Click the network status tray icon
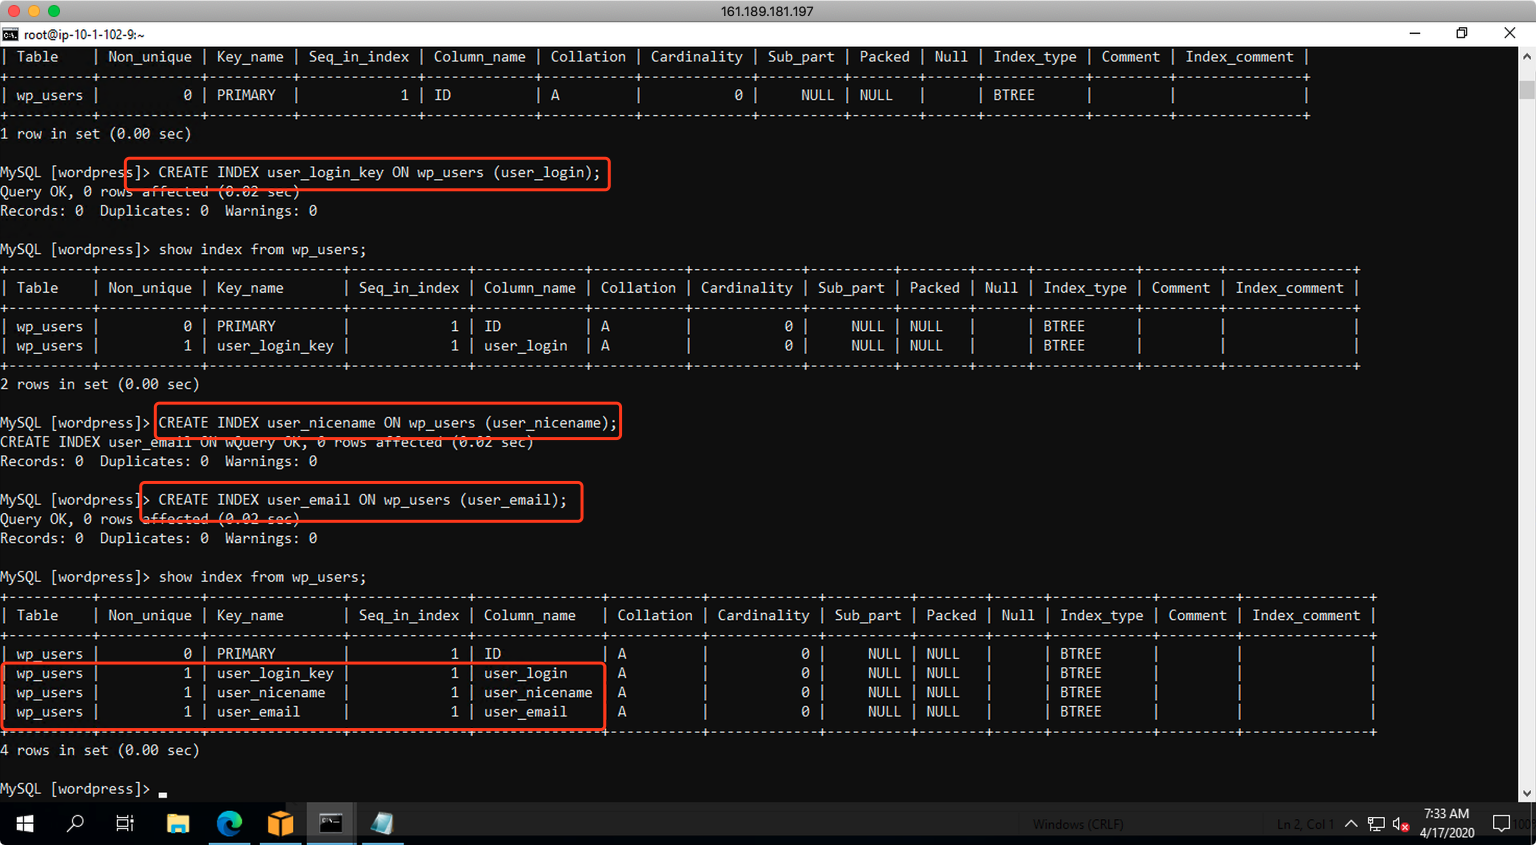The width and height of the screenshot is (1536, 845). (x=1376, y=824)
